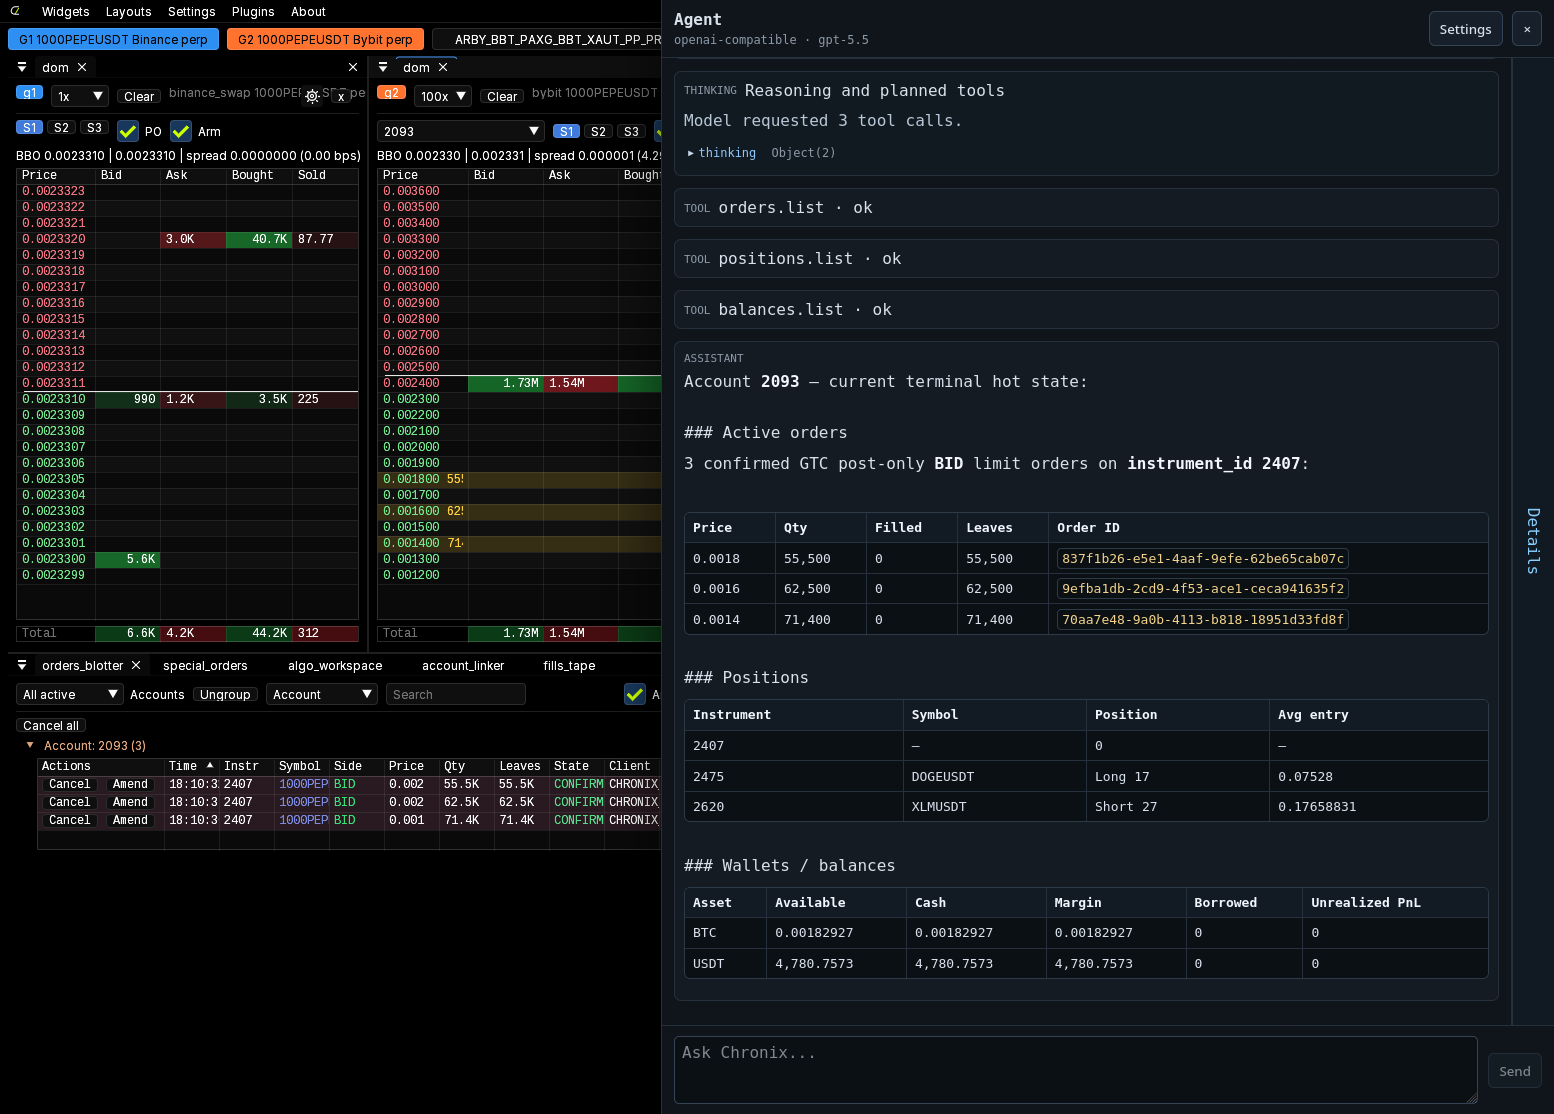This screenshot has height=1114, width=1554.
Task: Switch to the special_orders tab
Action: pyautogui.click(x=205, y=665)
